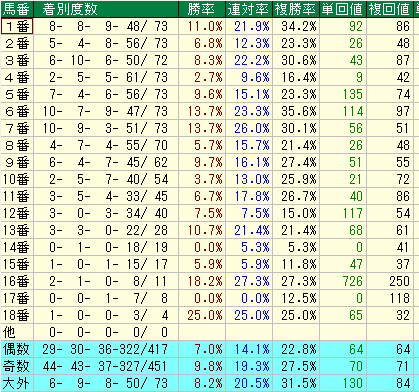This screenshot has height=392, width=419.
Task: Click the 8番 row label
Action: pos(17,145)
